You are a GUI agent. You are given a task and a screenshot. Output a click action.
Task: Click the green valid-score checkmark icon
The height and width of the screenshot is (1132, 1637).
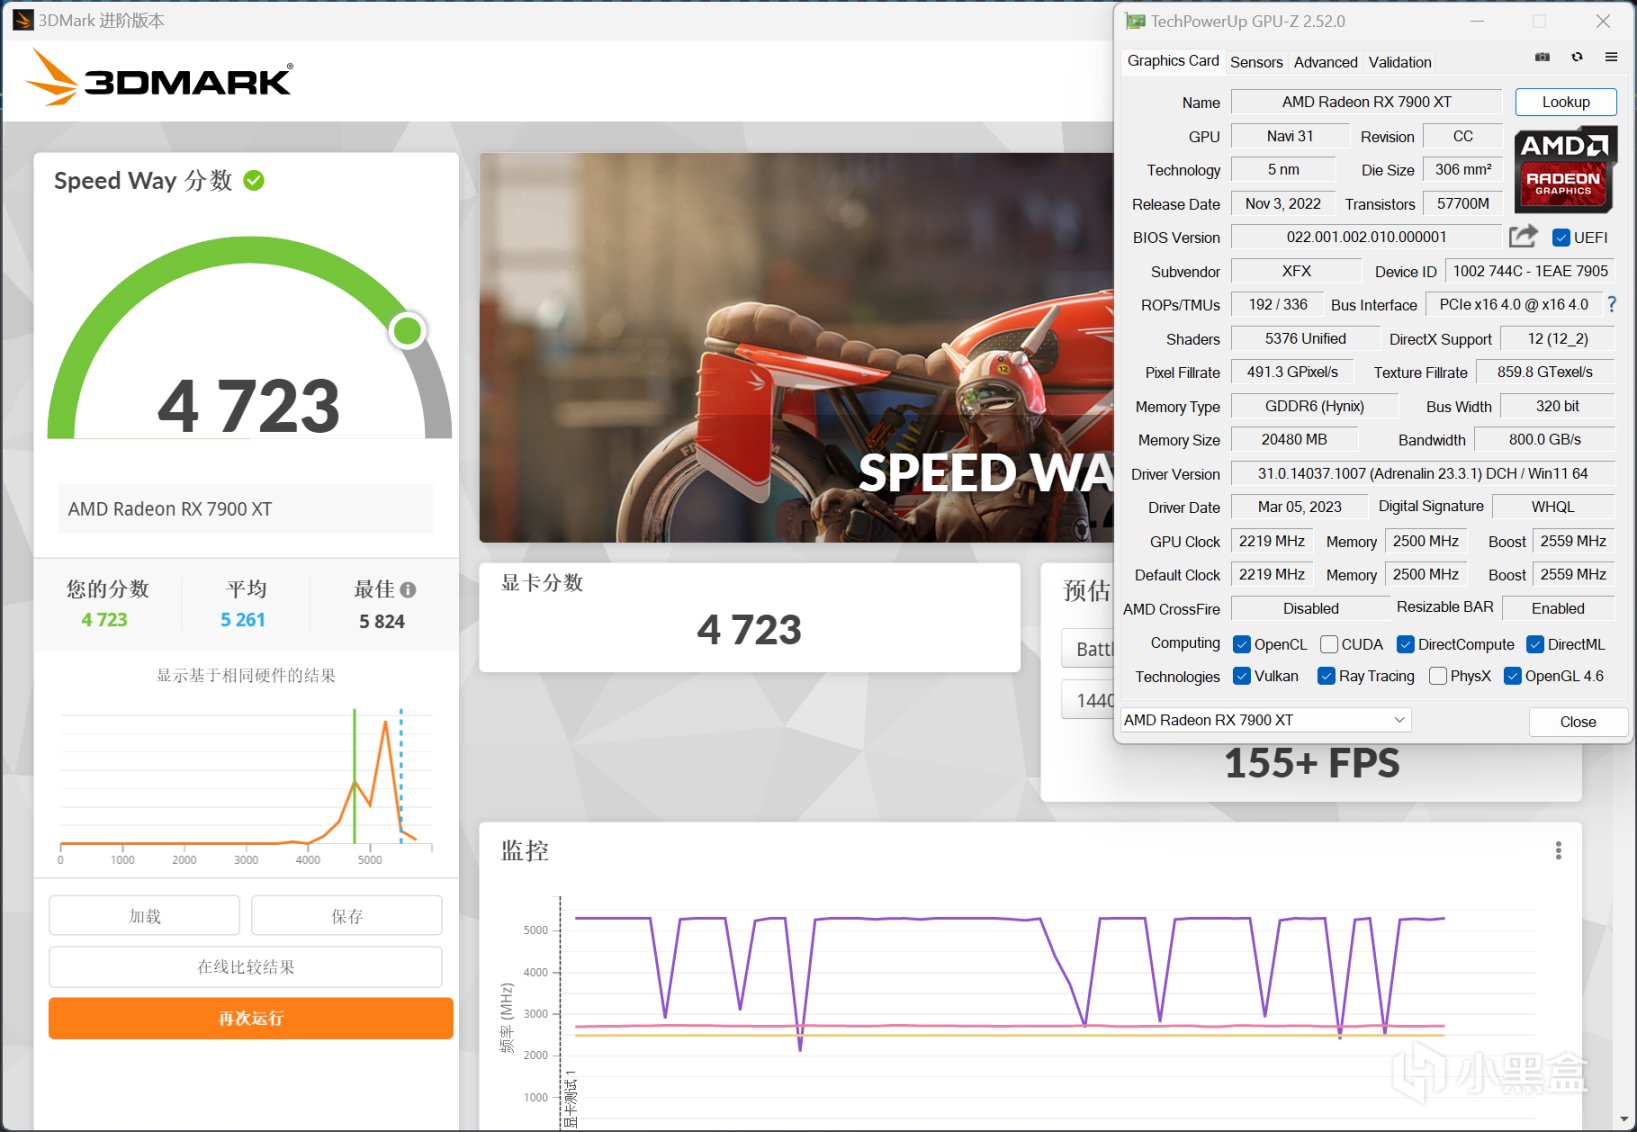point(254,180)
